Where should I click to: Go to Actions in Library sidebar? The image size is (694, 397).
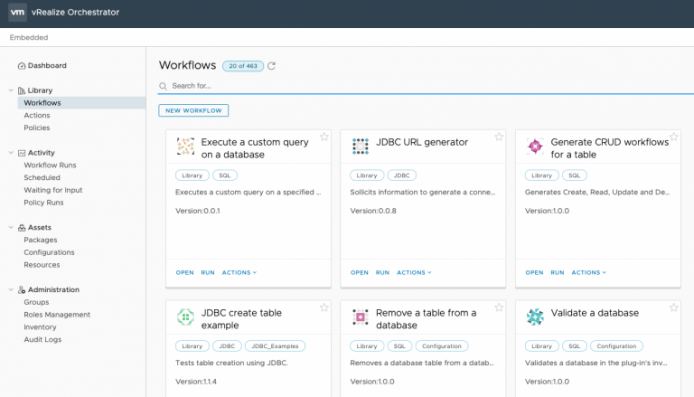[37, 115]
